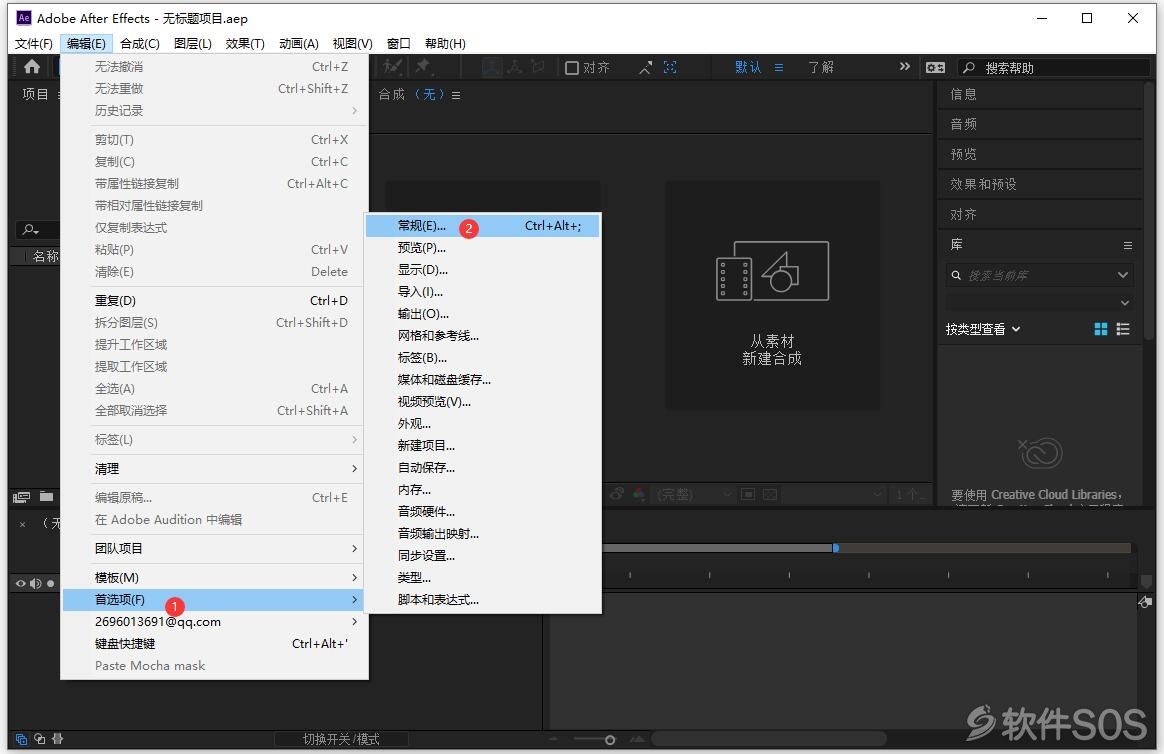Toggle the video eye column icon
The image size is (1164, 754).
point(21,583)
